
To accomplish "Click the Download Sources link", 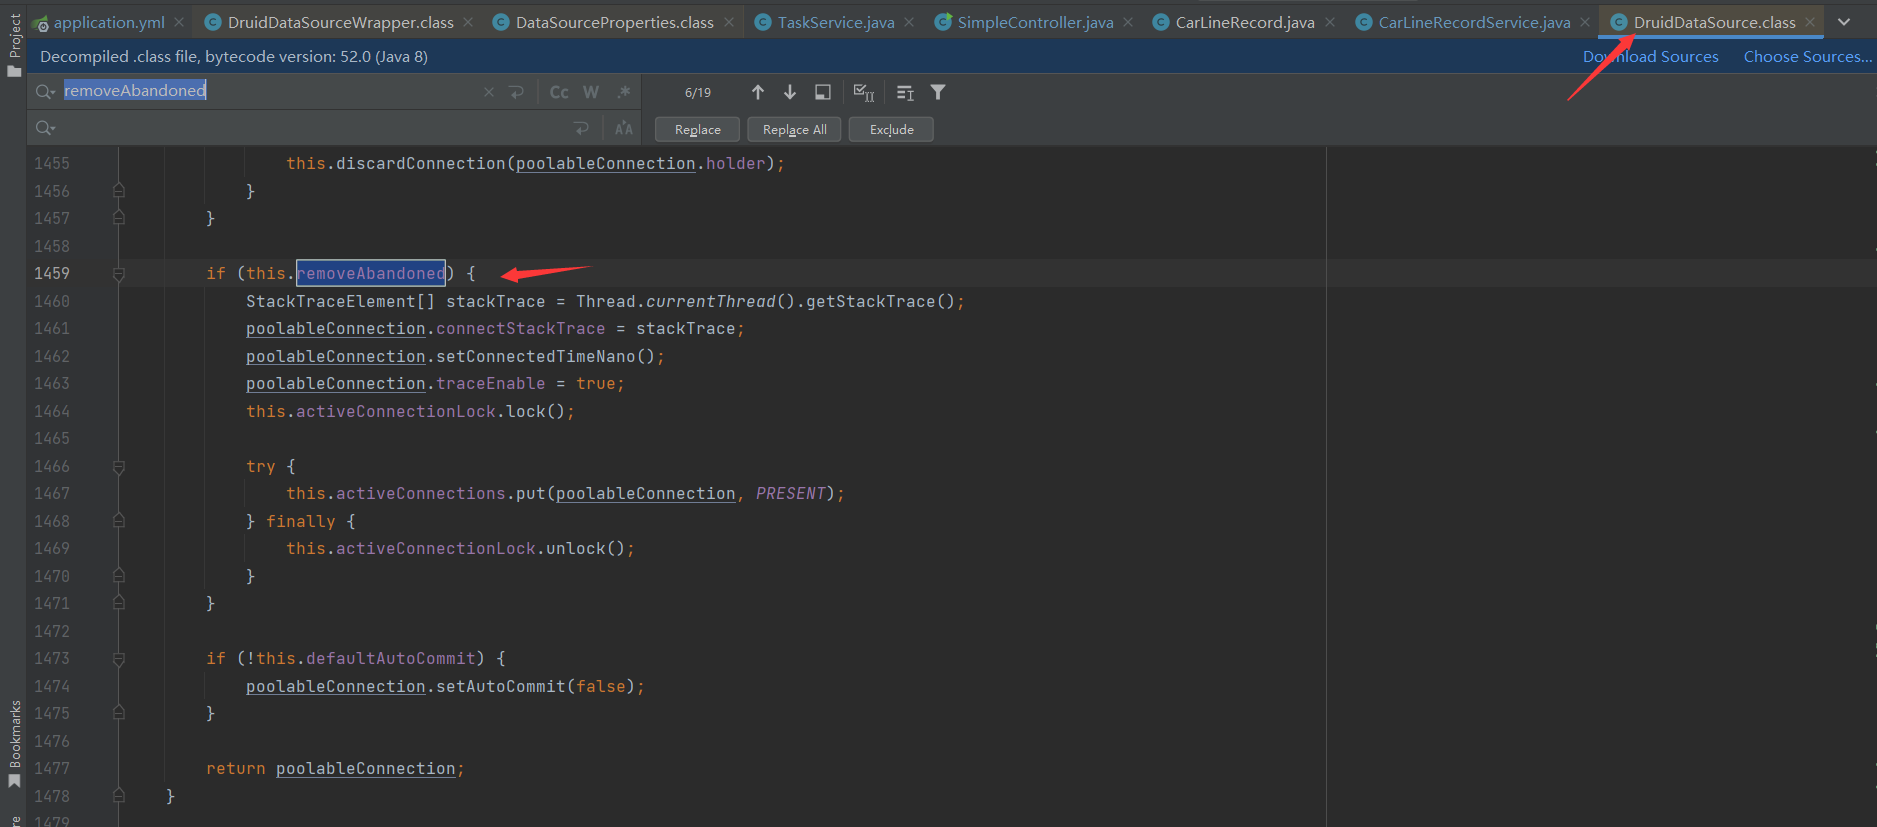I will coord(1650,57).
